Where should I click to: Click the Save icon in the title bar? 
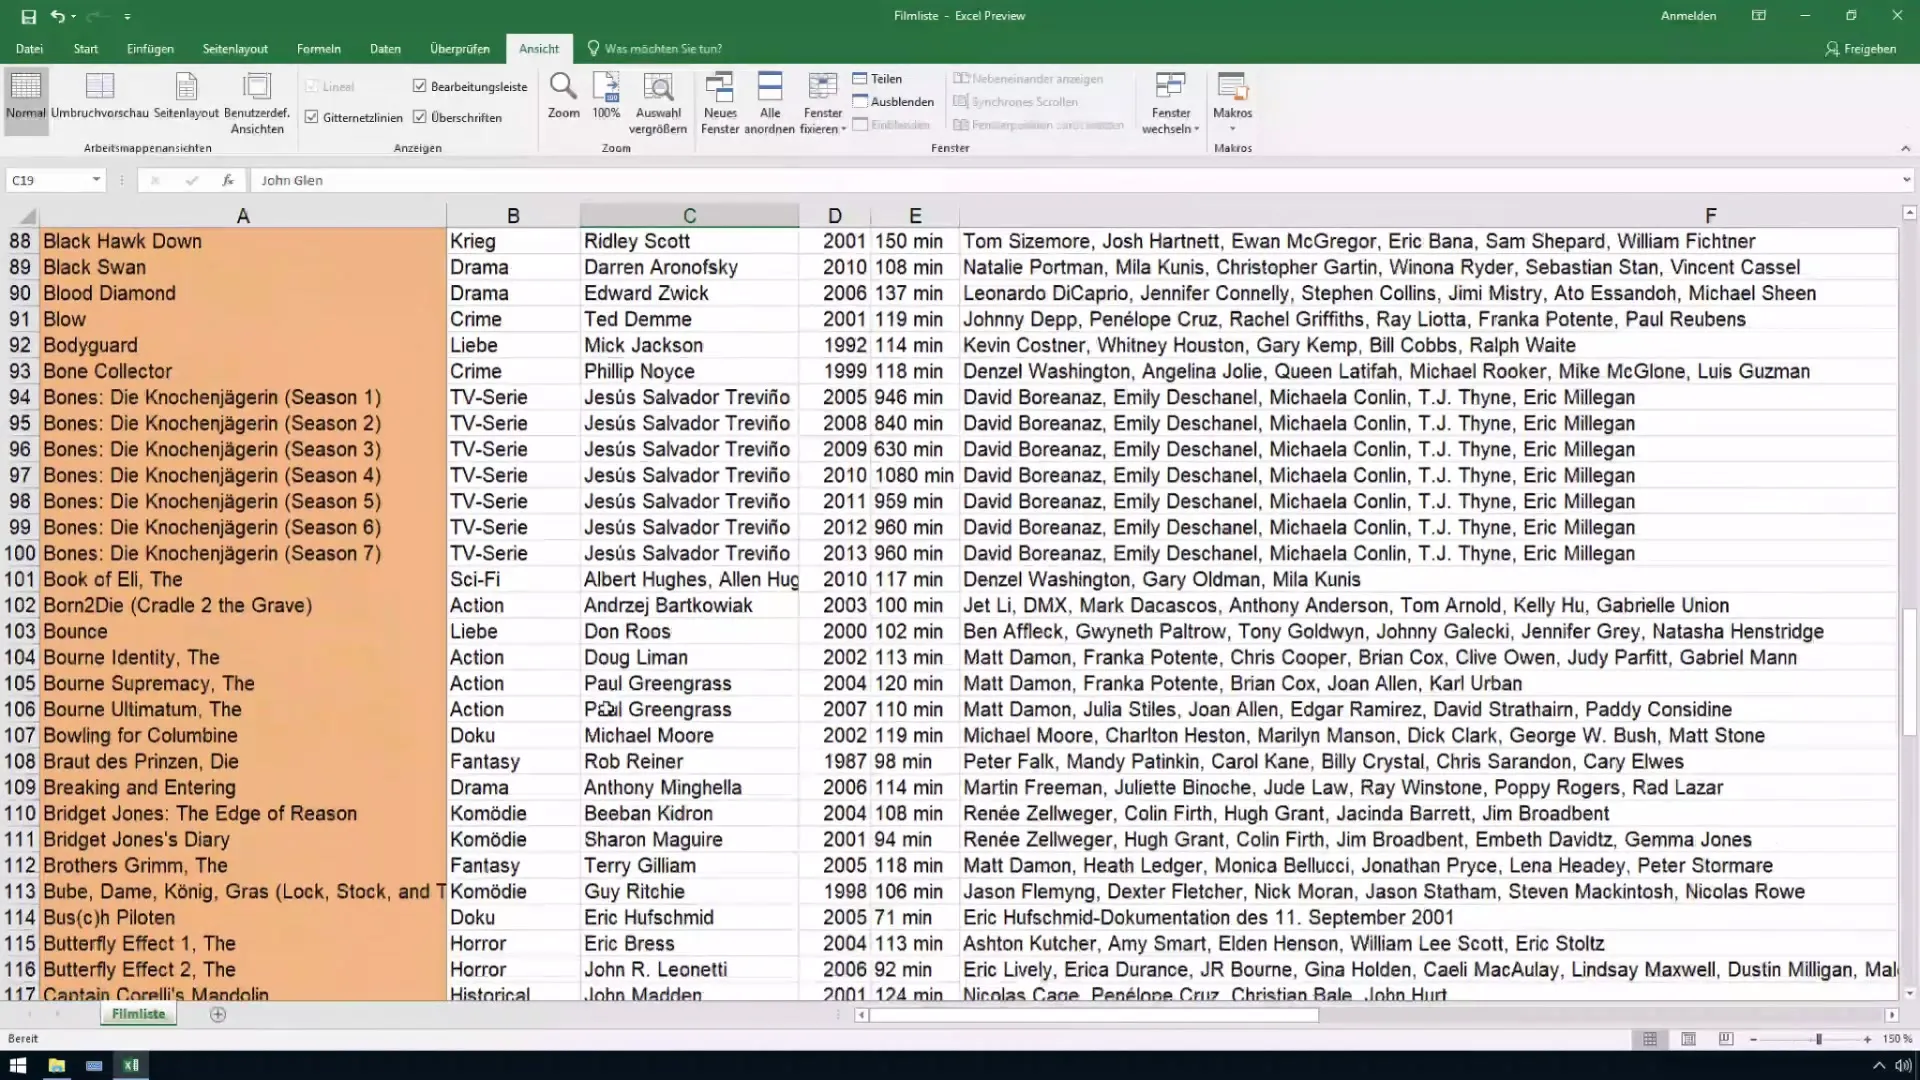(28, 16)
